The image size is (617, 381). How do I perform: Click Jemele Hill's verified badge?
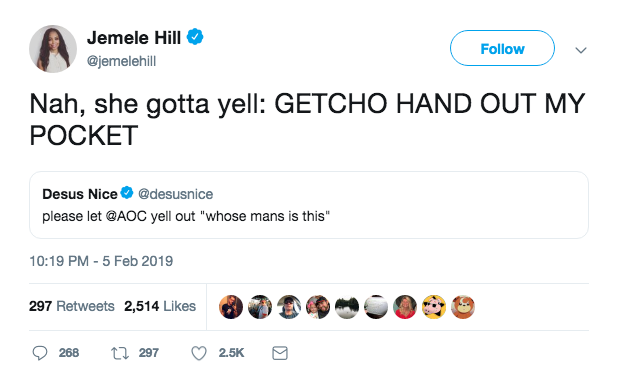pyautogui.click(x=195, y=37)
